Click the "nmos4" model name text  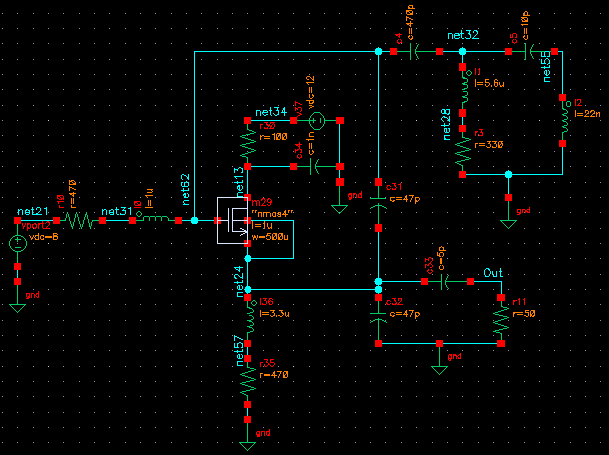pyautogui.click(x=273, y=213)
